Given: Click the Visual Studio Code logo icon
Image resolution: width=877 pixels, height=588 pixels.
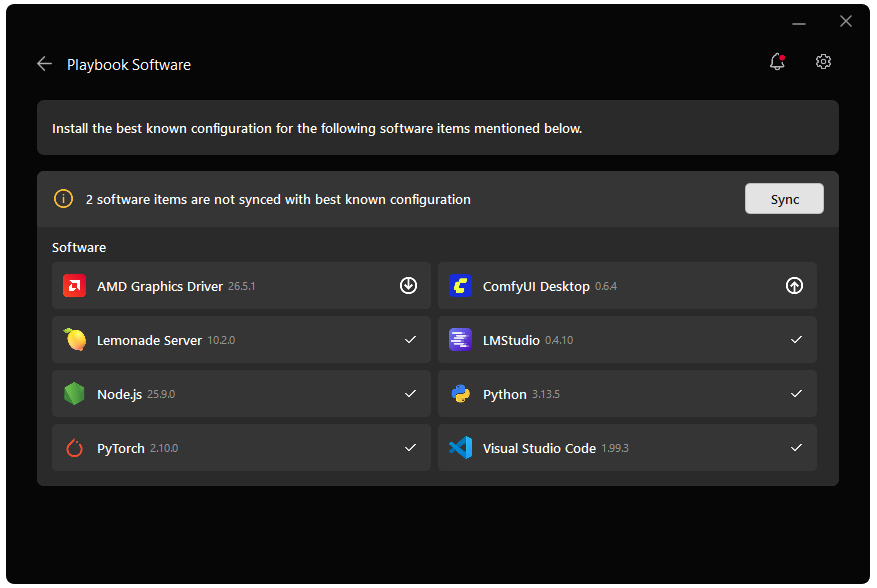Looking at the screenshot, I should pyautogui.click(x=460, y=448).
